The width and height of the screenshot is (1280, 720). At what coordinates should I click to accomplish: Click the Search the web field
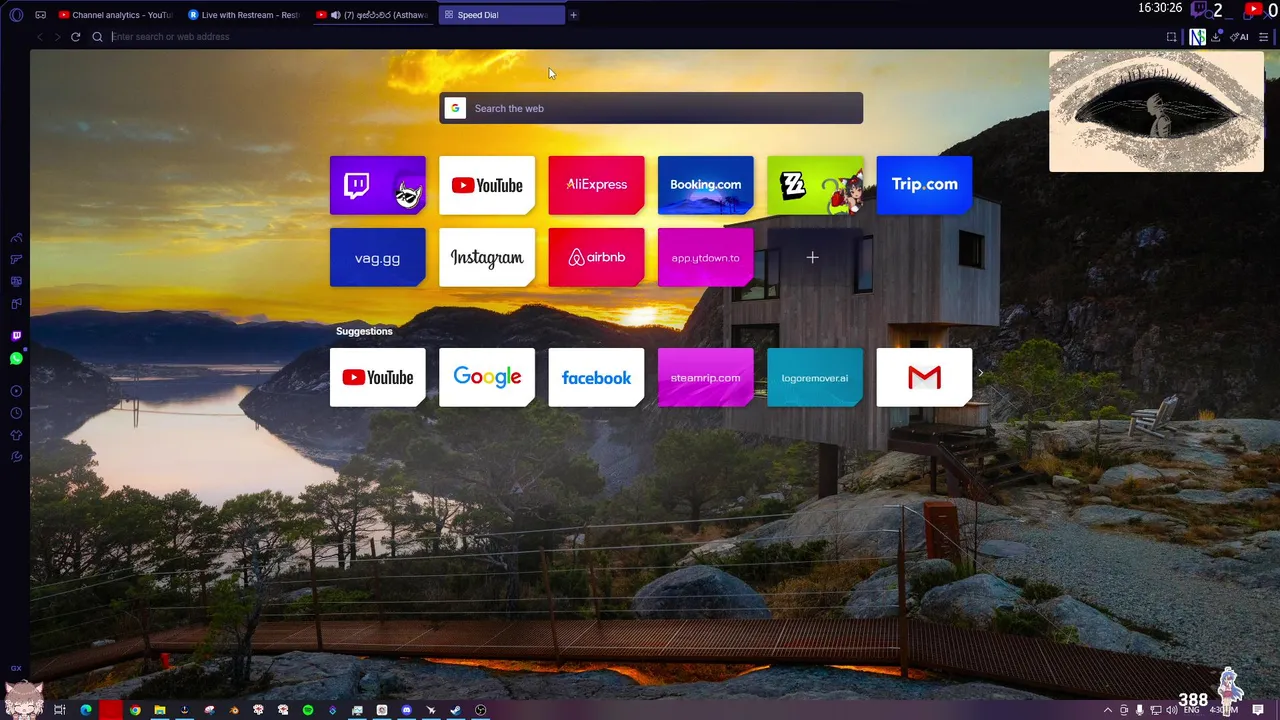tap(651, 108)
